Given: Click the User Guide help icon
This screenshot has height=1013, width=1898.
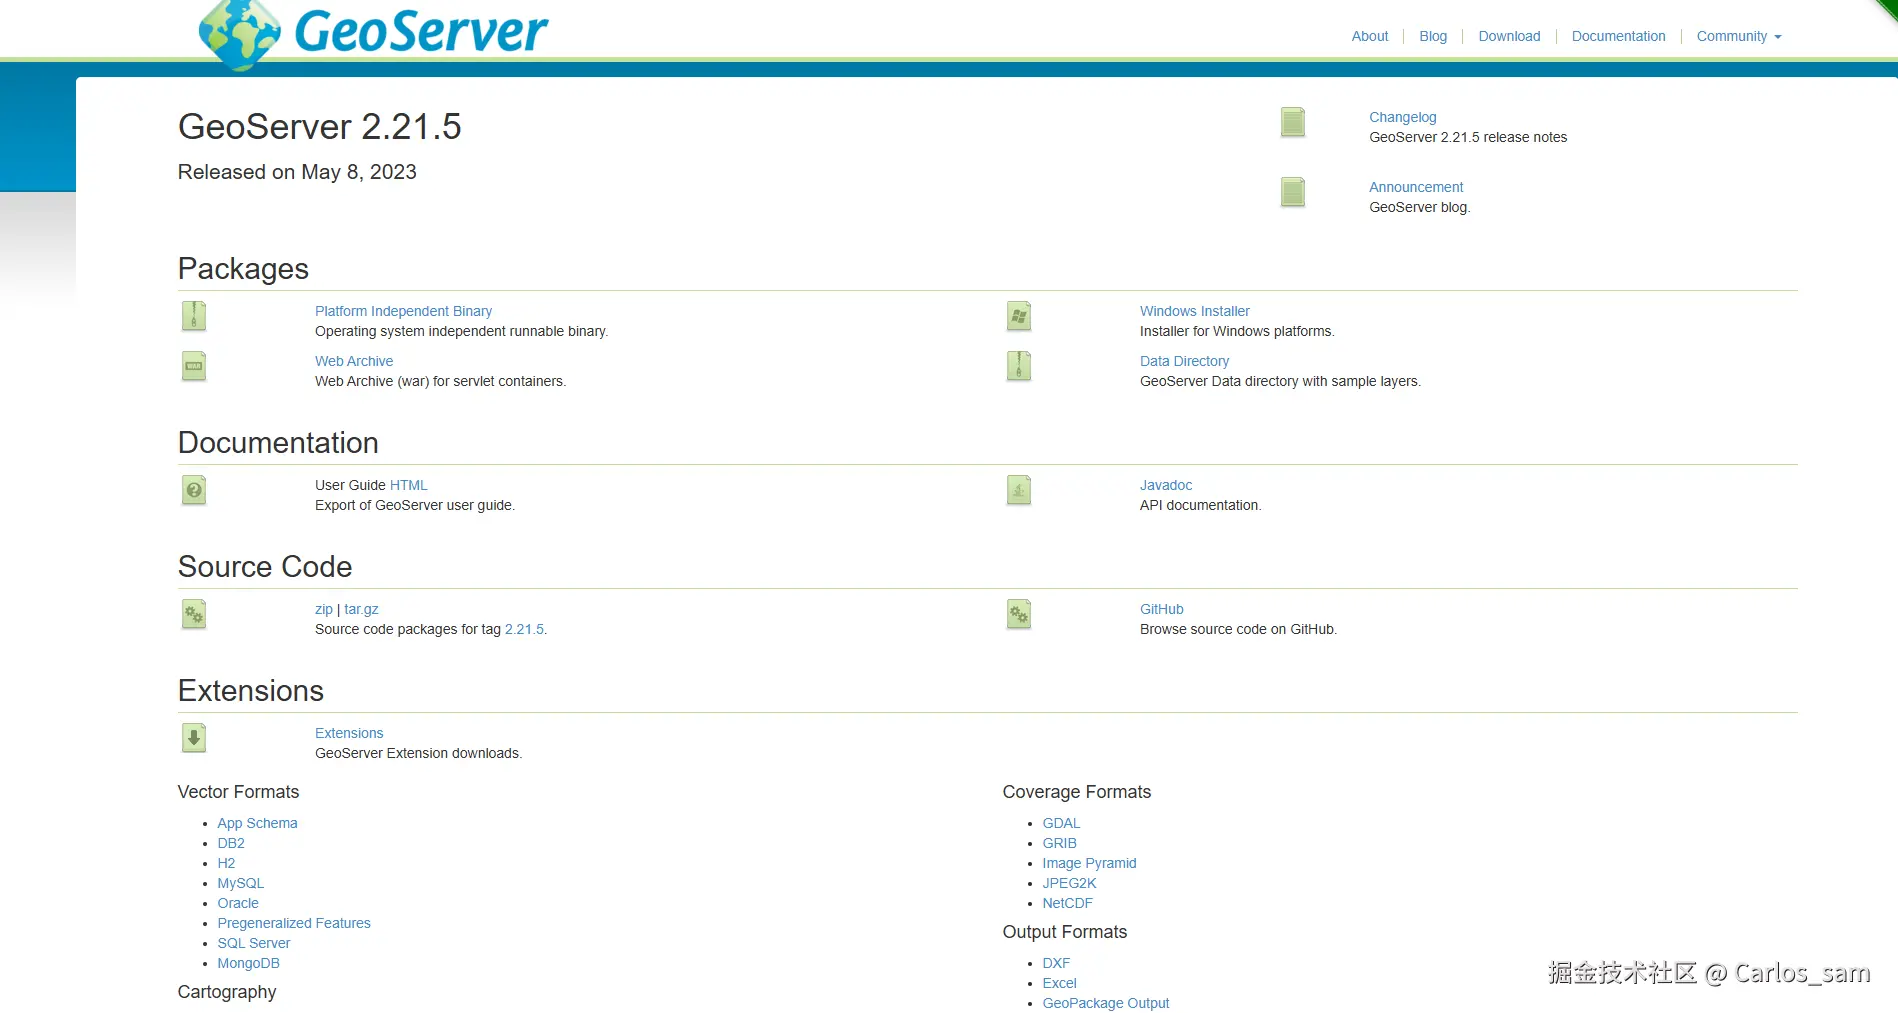Looking at the screenshot, I should [194, 490].
